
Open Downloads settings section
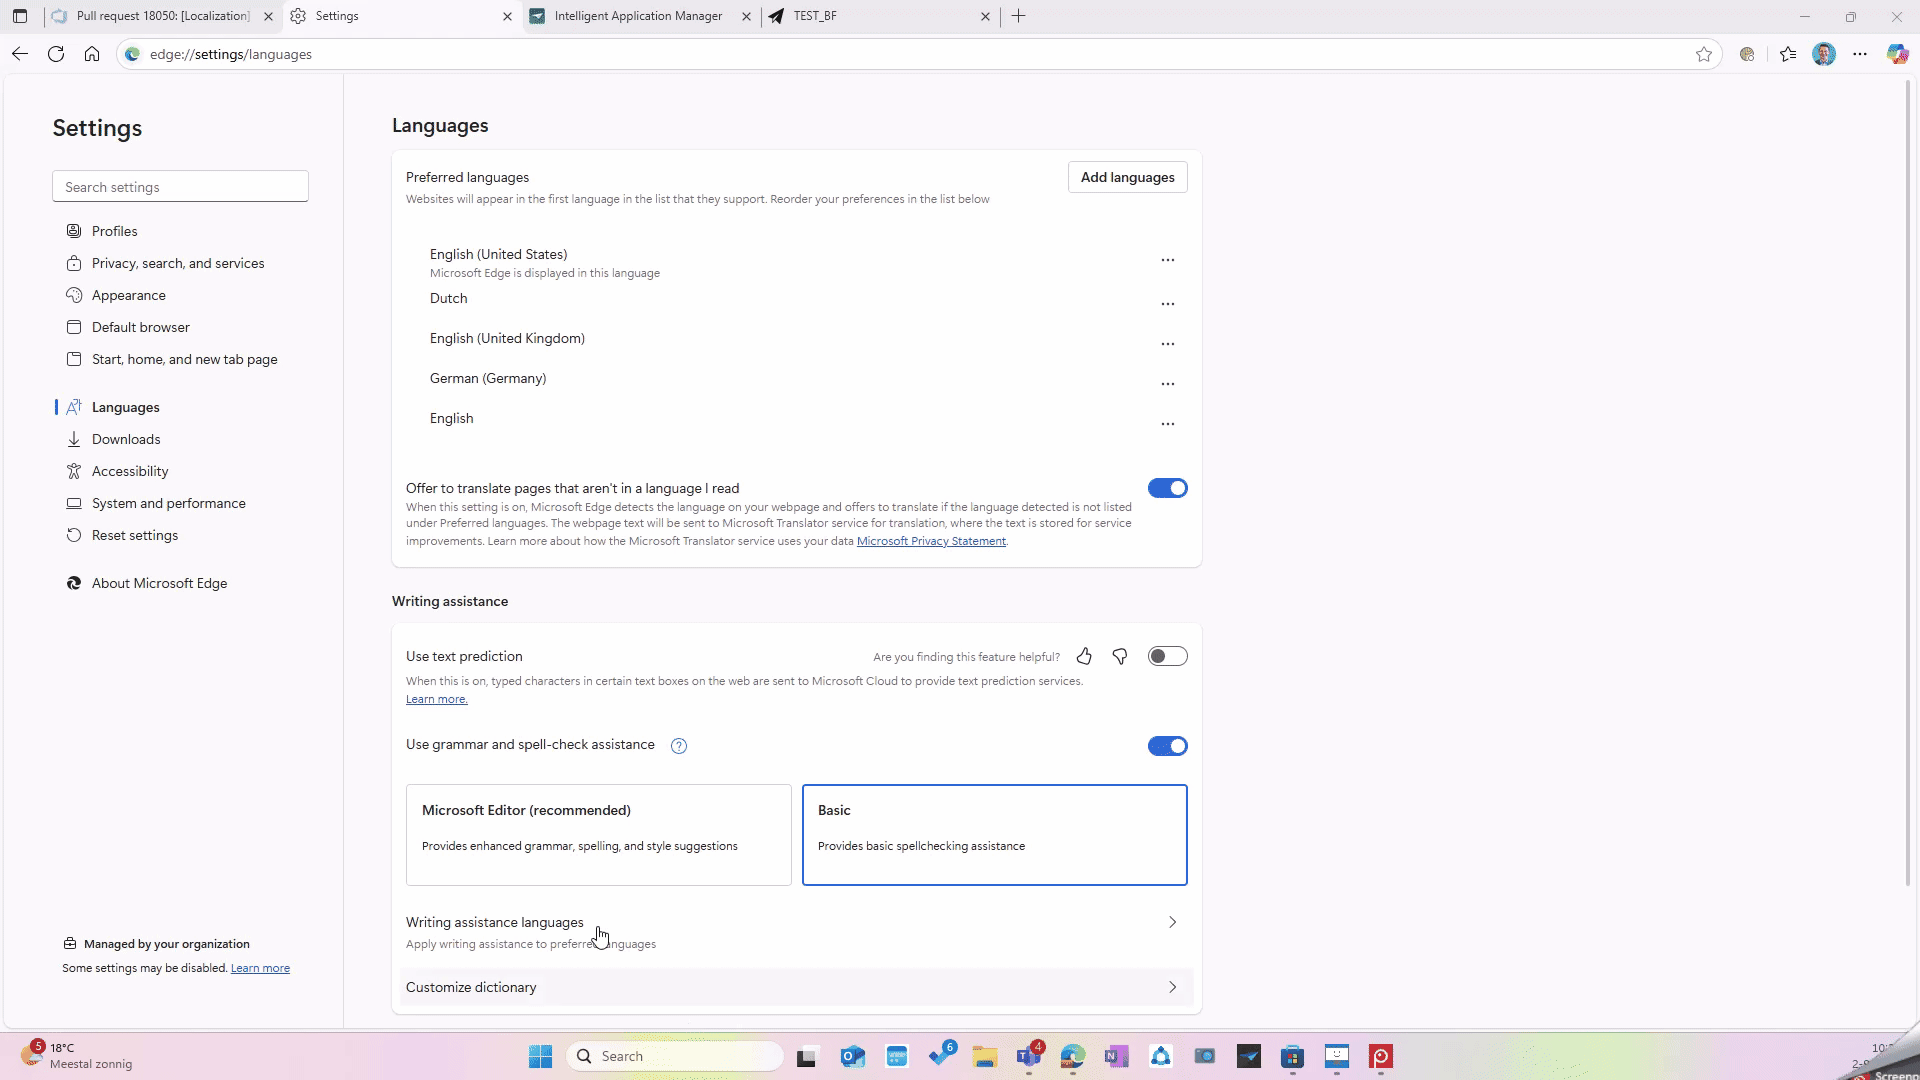click(126, 439)
